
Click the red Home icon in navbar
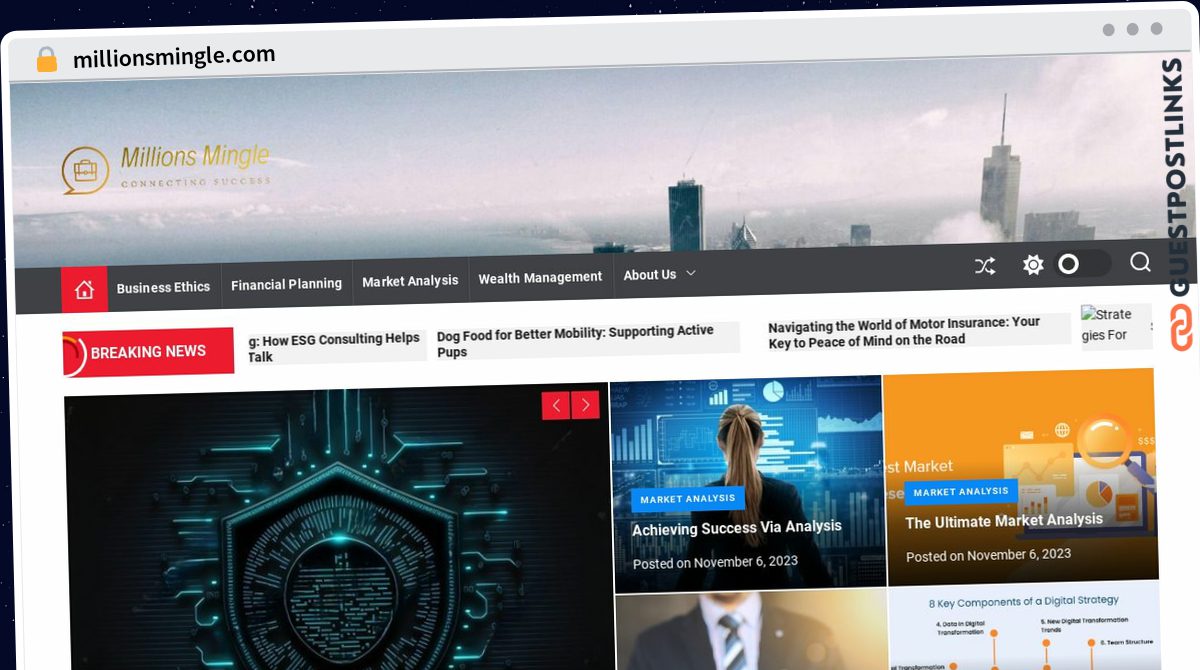tap(84, 290)
